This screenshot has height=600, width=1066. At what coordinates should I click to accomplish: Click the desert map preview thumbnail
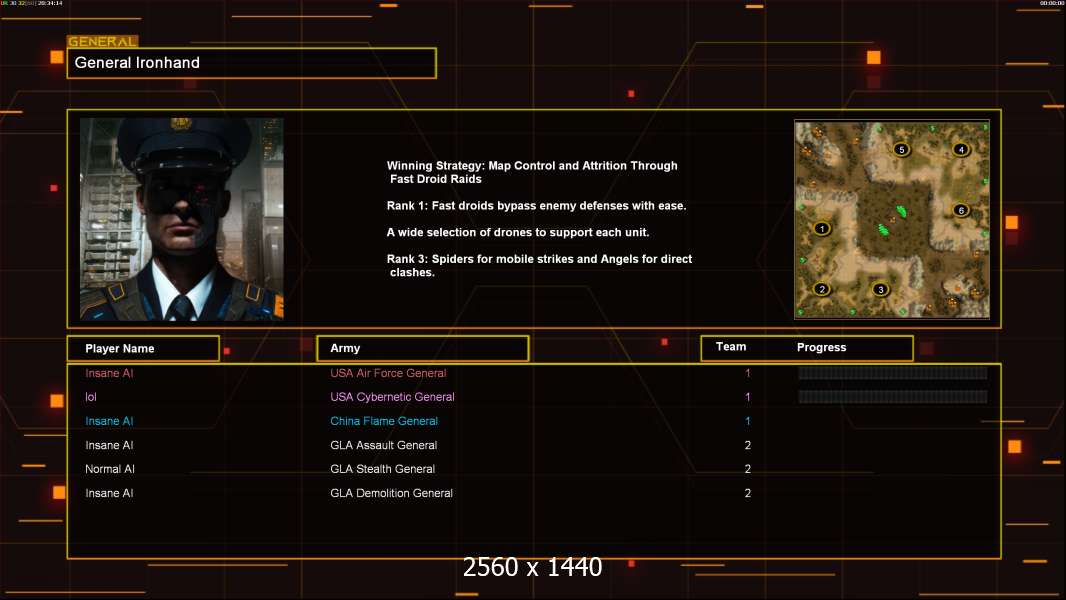892,219
